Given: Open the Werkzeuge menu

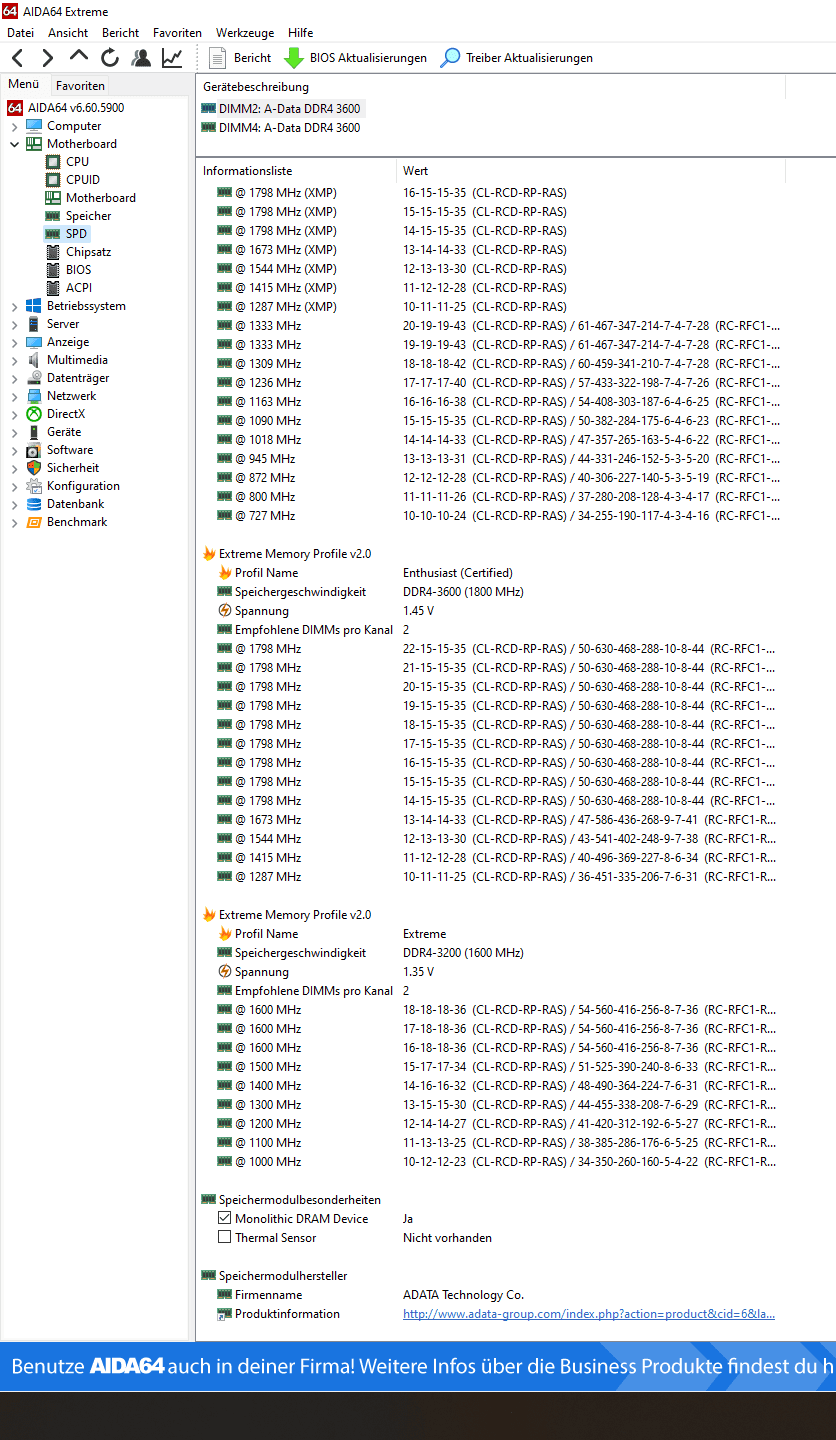Looking at the screenshot, I should 245,33.
